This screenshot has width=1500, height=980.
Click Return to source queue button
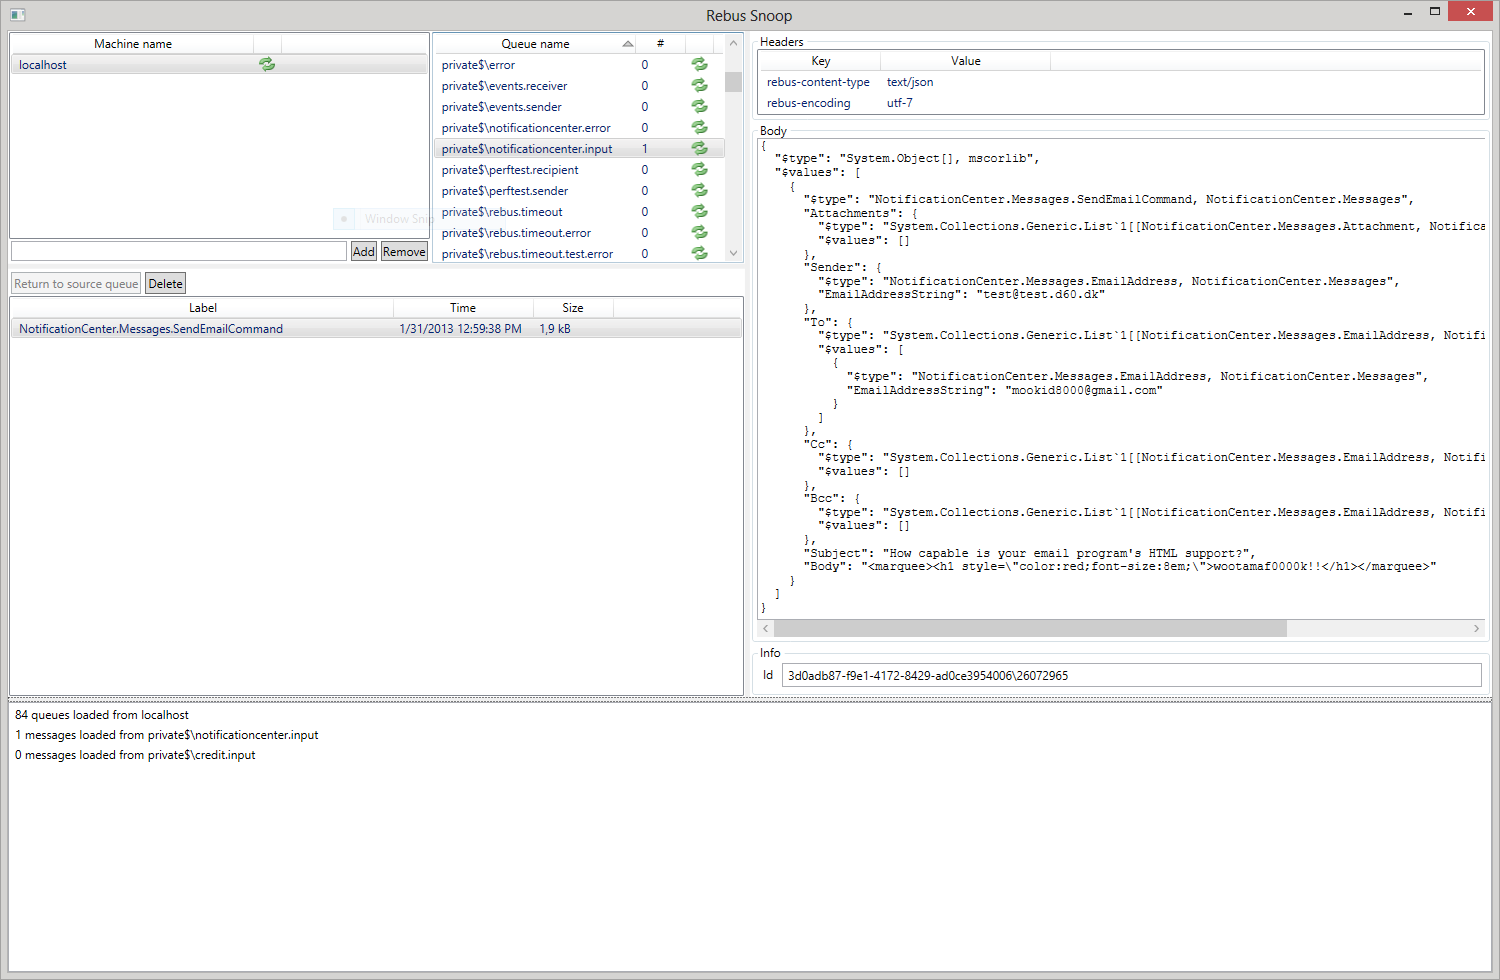pos(76,283)
